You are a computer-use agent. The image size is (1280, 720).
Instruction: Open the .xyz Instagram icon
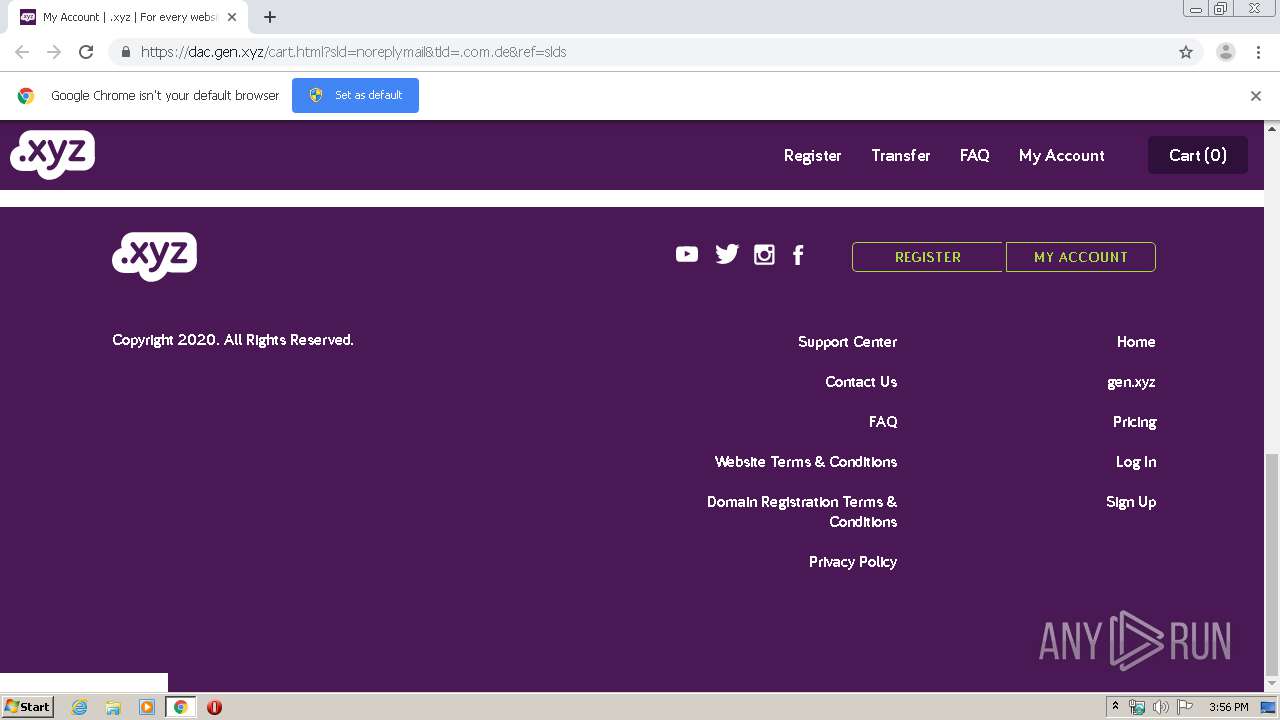click(x=764, y=255)
